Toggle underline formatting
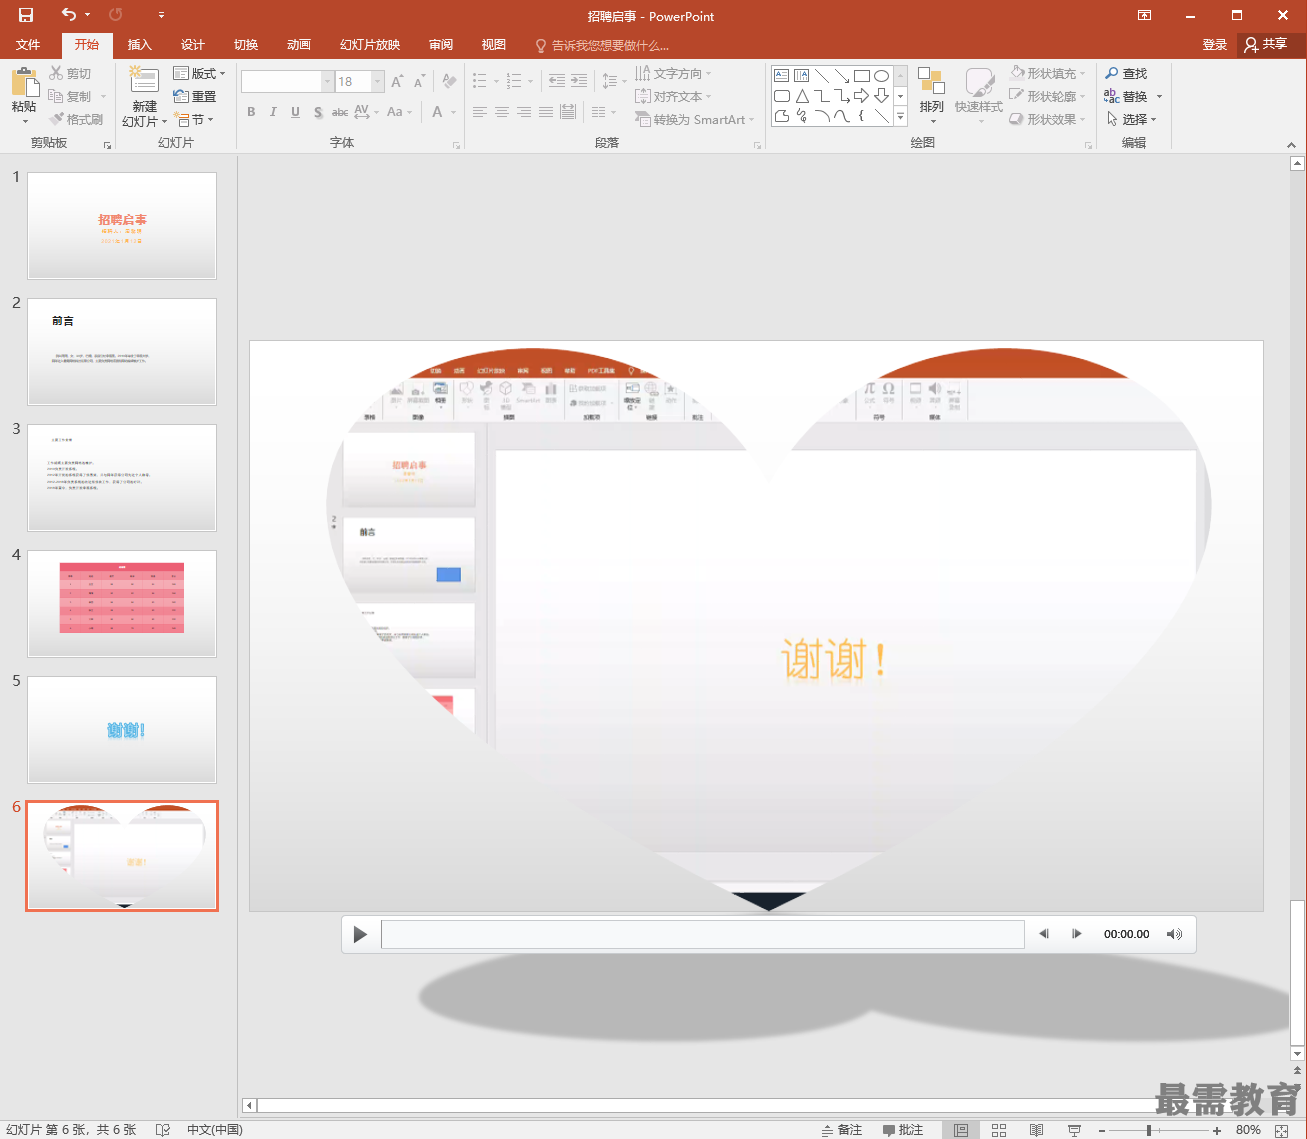This screenshot has width=1307, height=1139. pos(295,112)
